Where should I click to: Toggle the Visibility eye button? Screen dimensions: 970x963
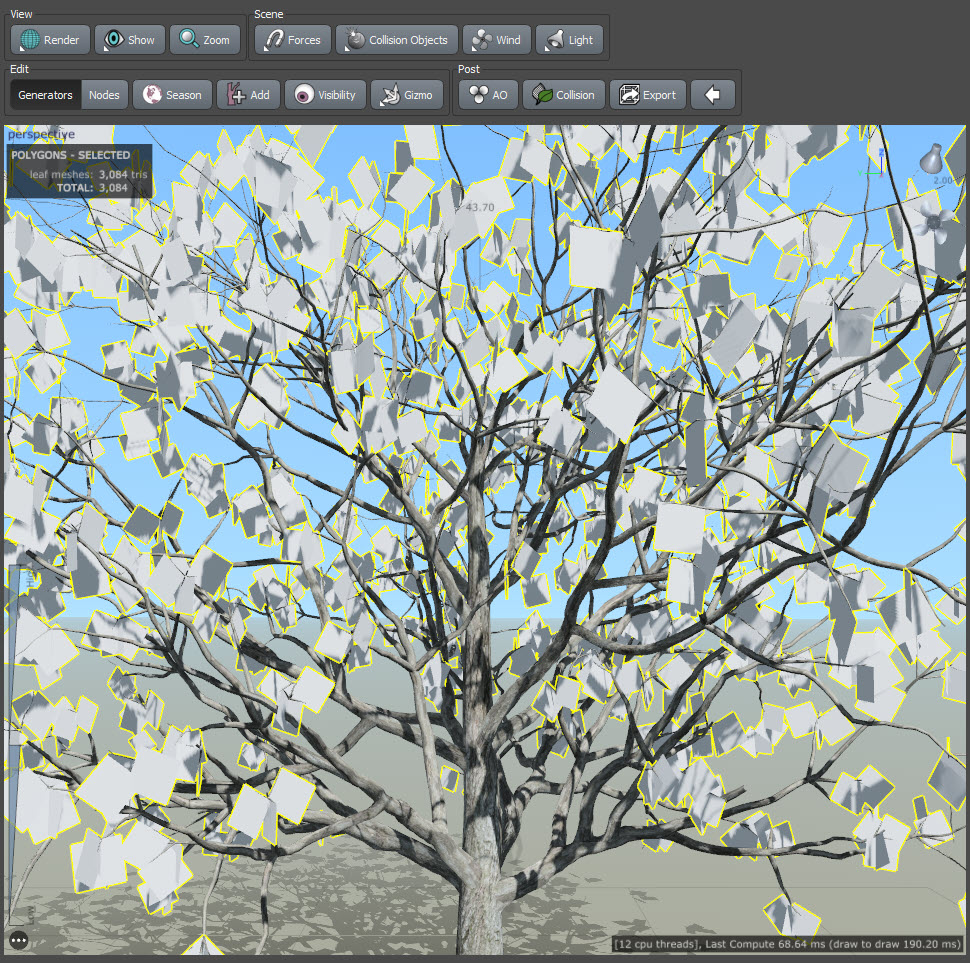(325, 95)
